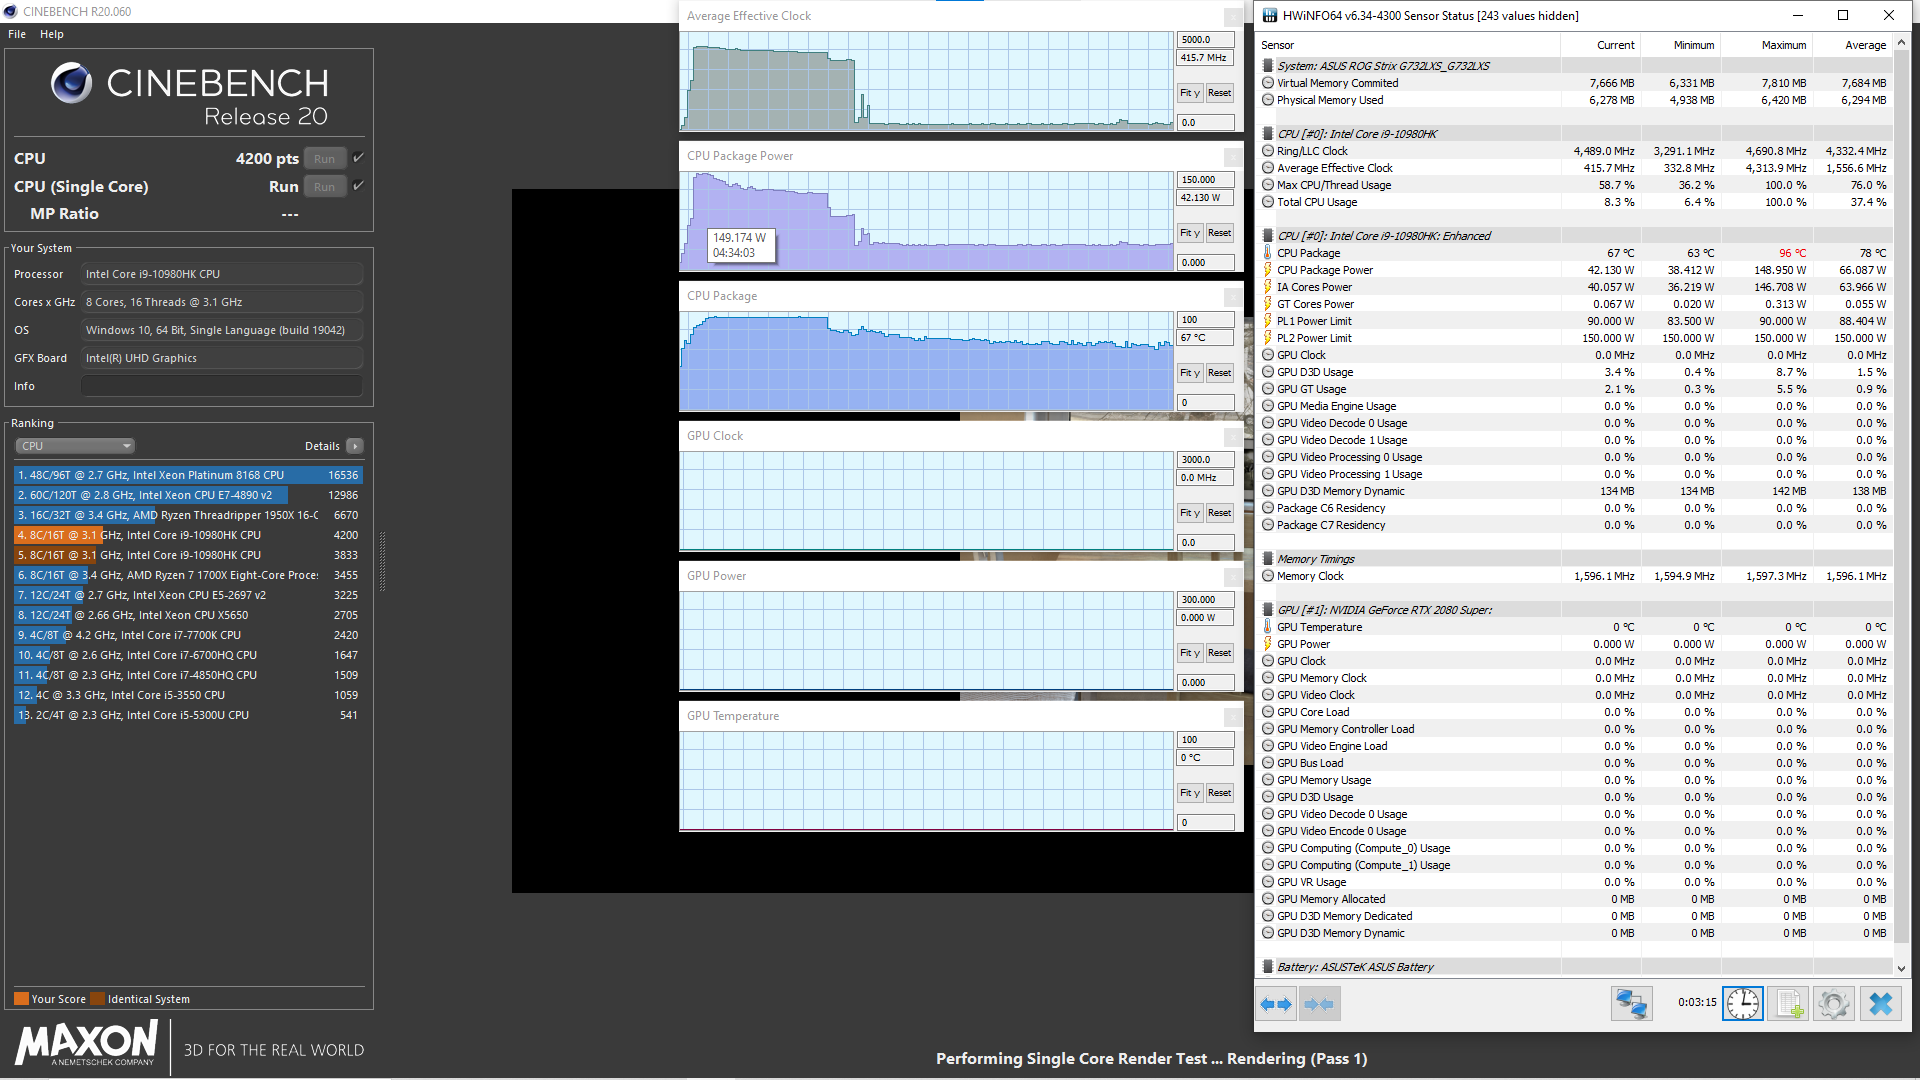Click the HWiNFO64 title bar app icon

pyautogui.click(x=1270, y=16)
